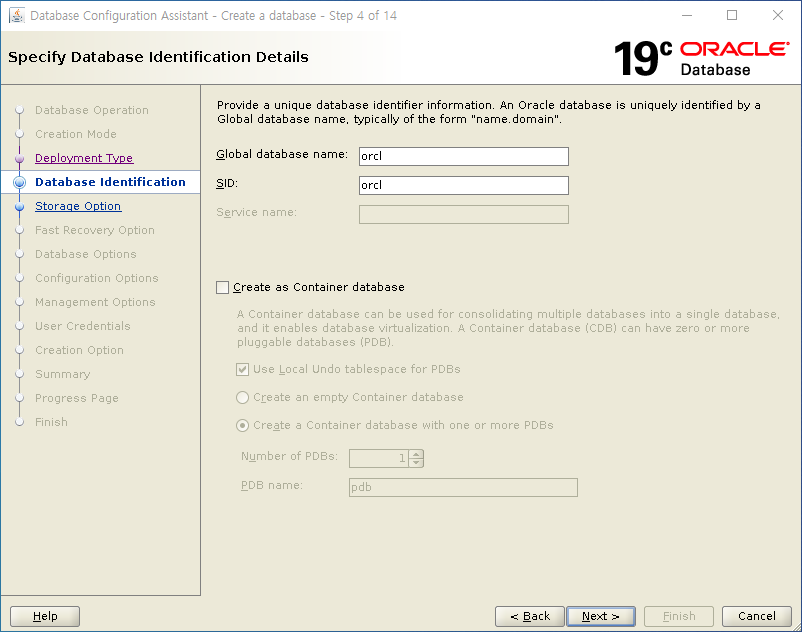
Task: Decrease Number of PDBs with down arrow
Action: tap(416, 462)
